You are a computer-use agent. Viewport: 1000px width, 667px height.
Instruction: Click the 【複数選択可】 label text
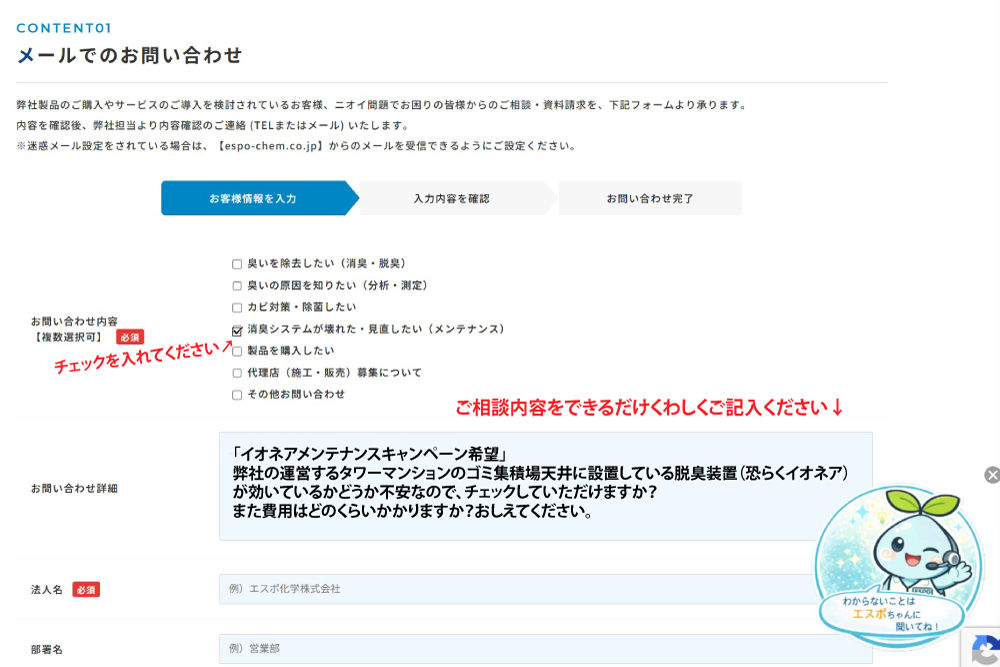tap(68, 337)
